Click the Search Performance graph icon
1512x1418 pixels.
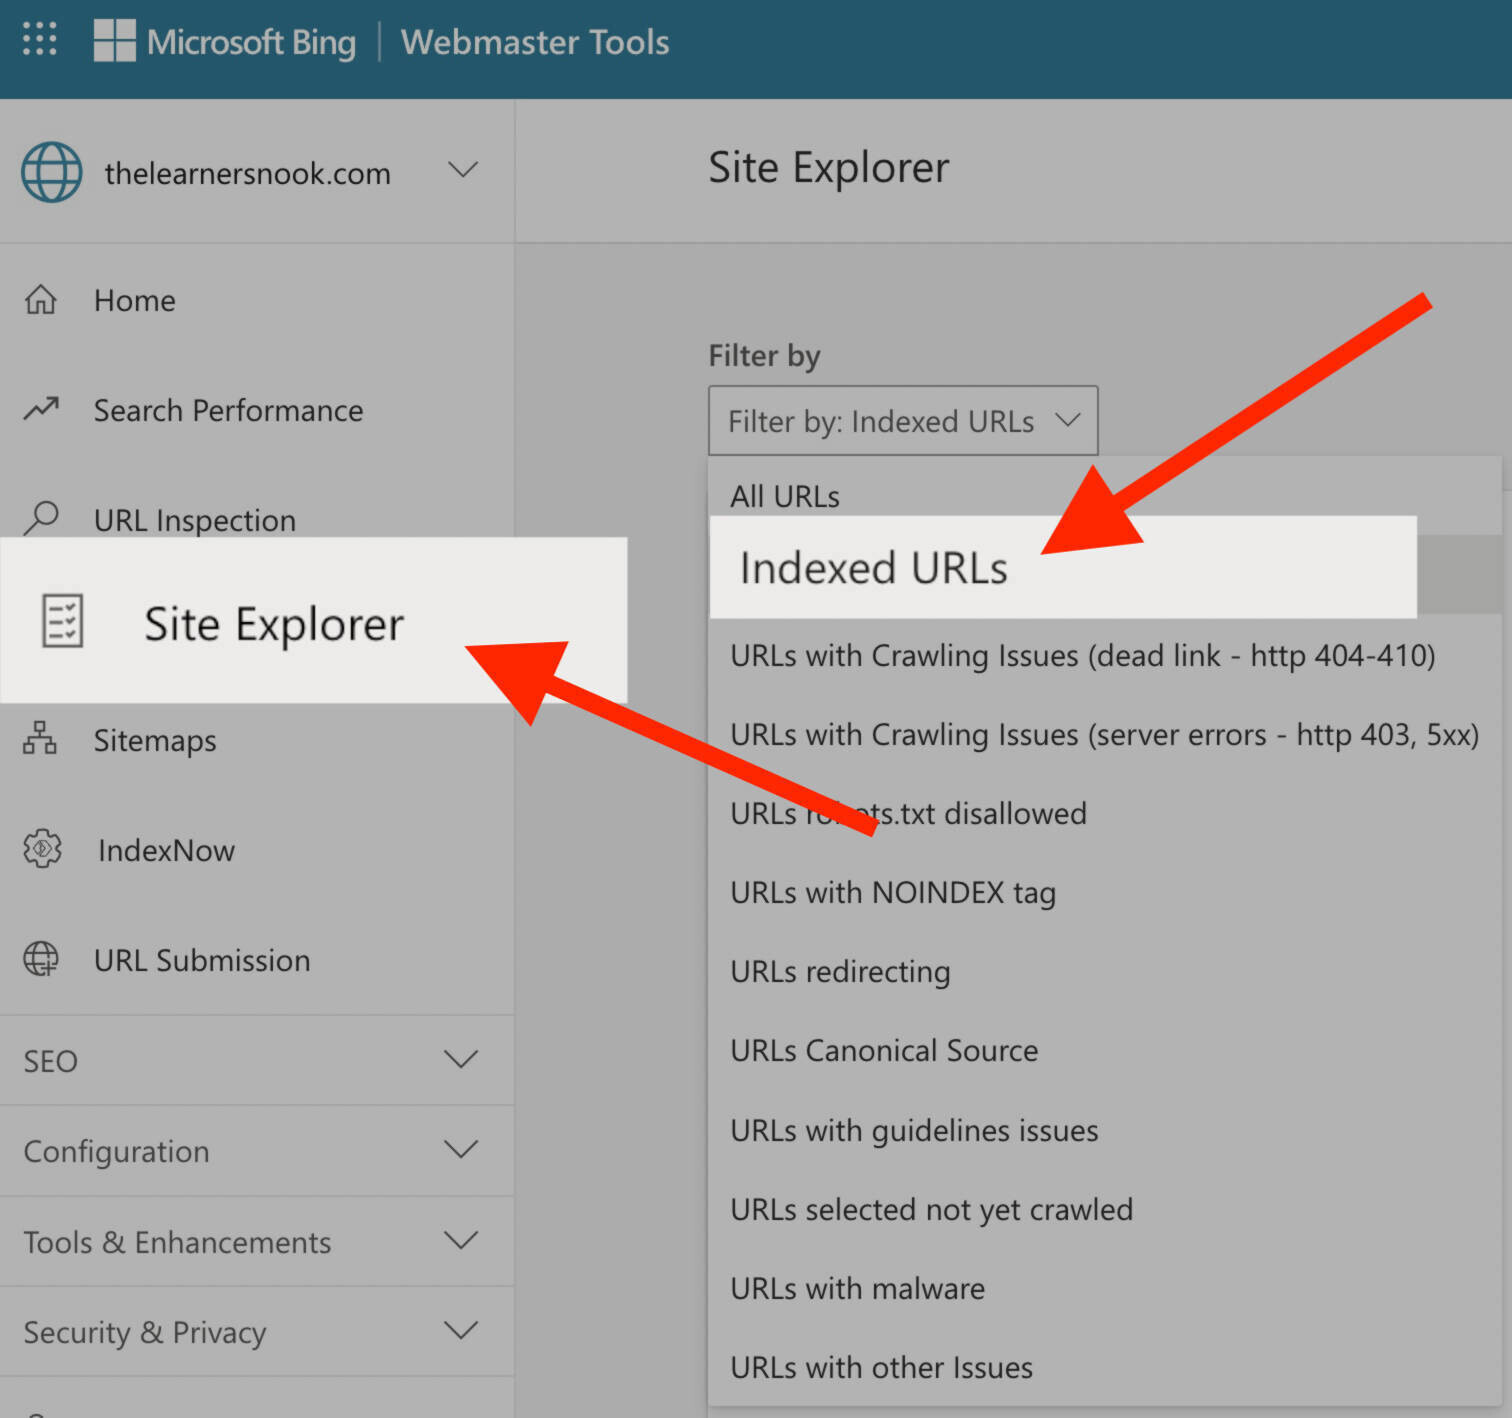tap(40, 409)
